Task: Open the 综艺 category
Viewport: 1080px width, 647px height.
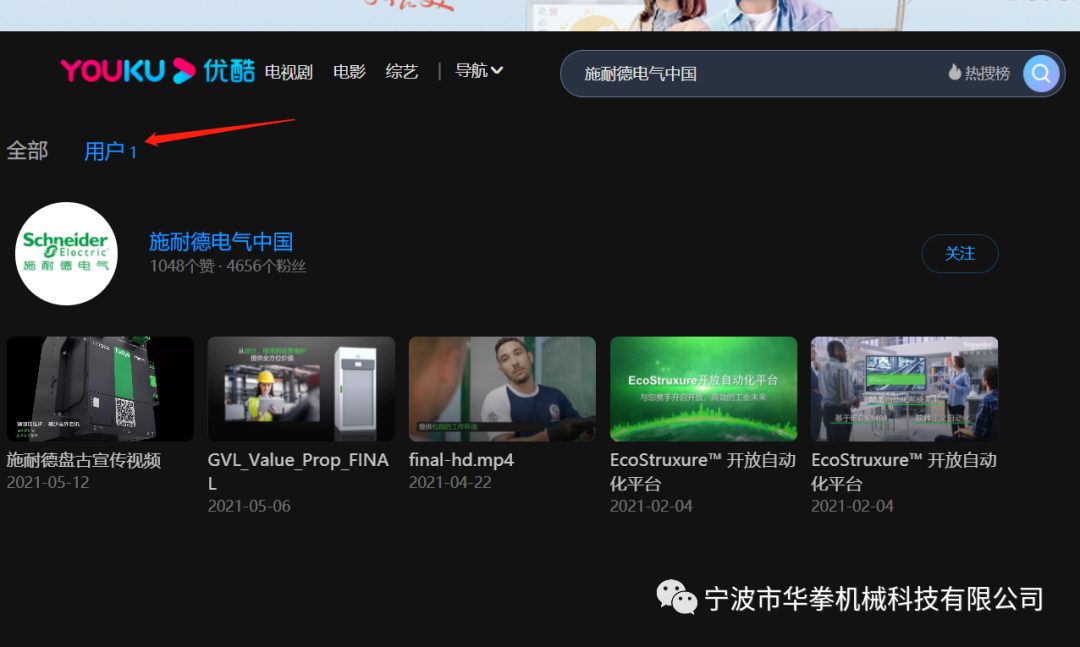Action: click(402, 72)
